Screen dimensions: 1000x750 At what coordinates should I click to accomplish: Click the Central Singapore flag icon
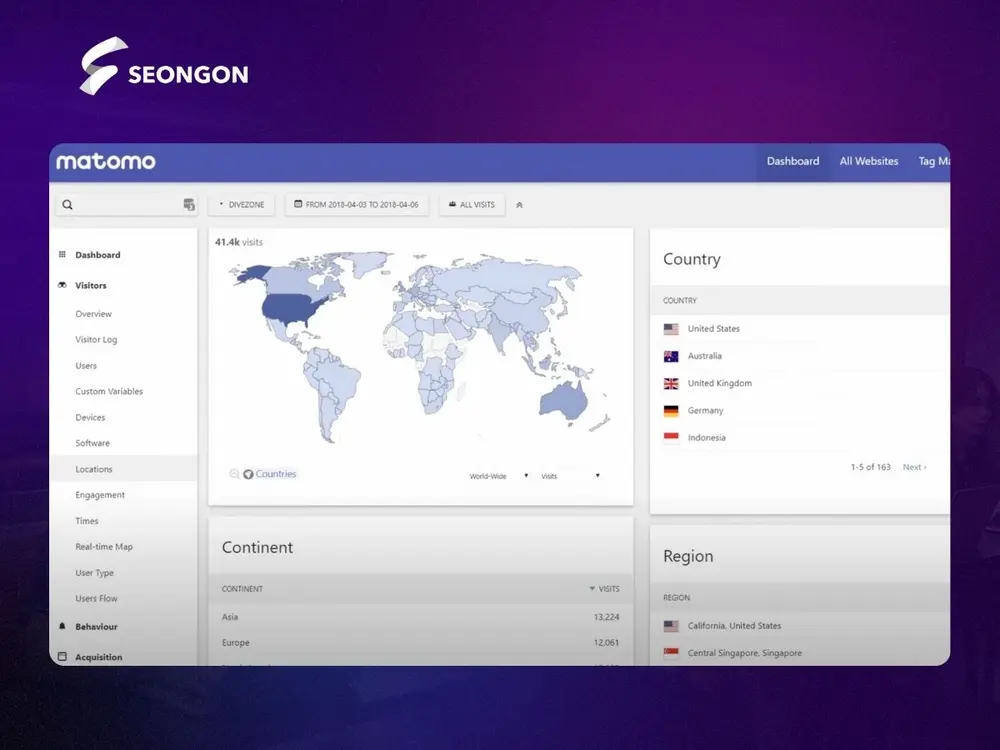671,653
